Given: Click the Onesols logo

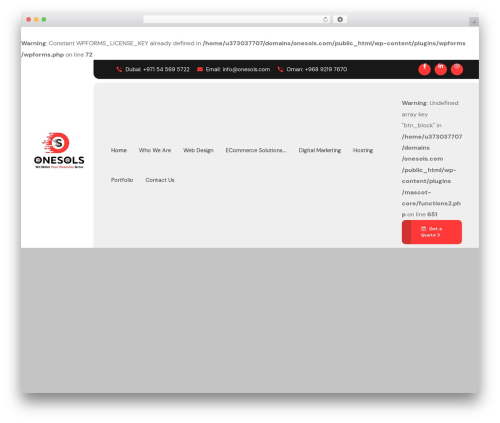Looking at the screenshot, I should (x=59, y=150).
